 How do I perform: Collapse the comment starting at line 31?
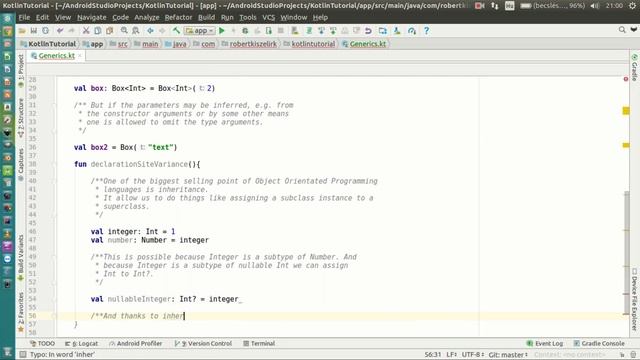tap(54, 105)
